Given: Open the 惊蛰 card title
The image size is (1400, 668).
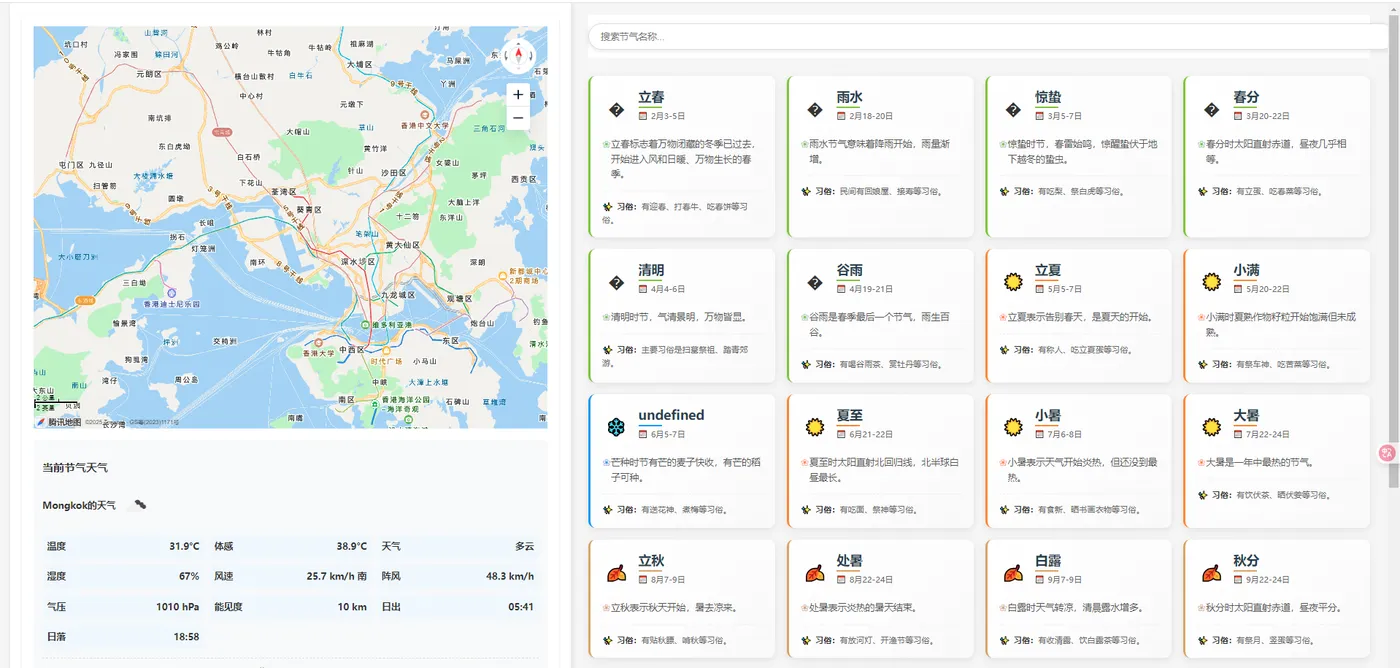Looking at the screenshot, I should coord(1048,97).
